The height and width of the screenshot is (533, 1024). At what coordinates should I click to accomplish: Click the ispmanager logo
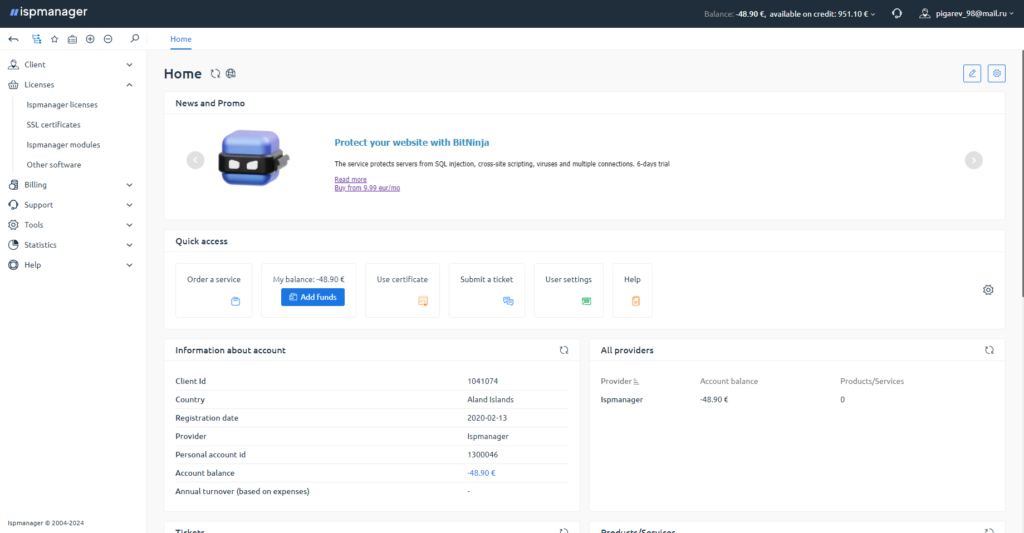point(48,12)
